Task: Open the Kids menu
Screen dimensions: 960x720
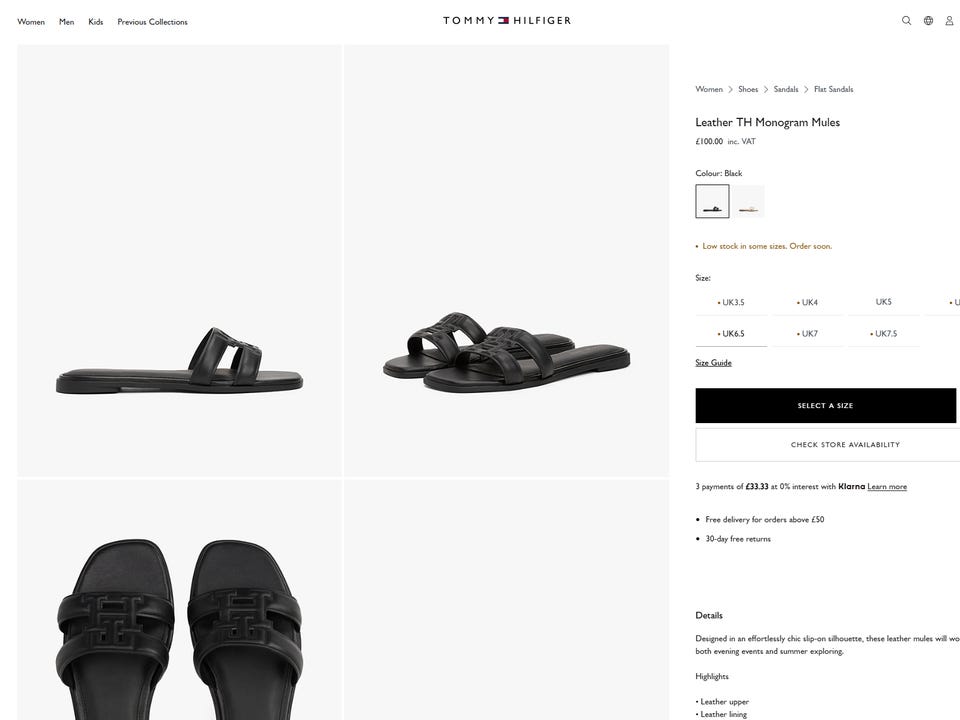Action: click(x=96, y=22)
